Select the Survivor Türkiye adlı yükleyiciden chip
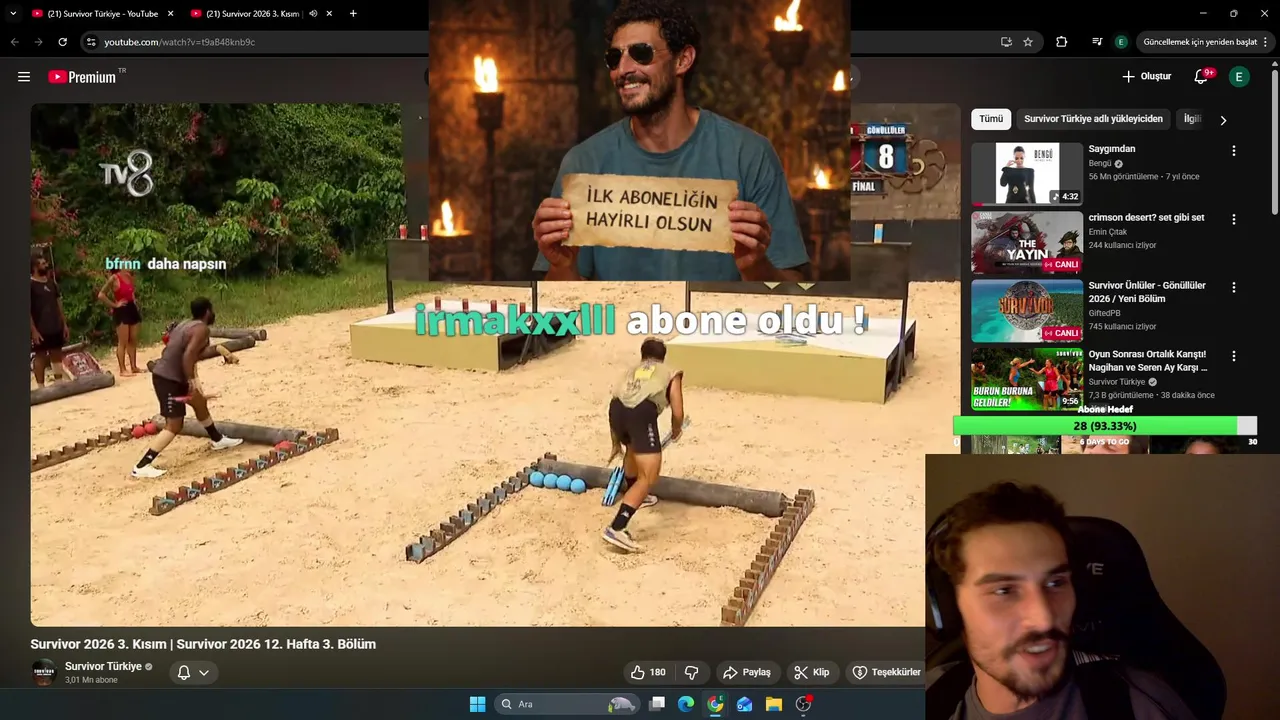Viewport: 1280px width, 720px height. [x=1093, y=119]
